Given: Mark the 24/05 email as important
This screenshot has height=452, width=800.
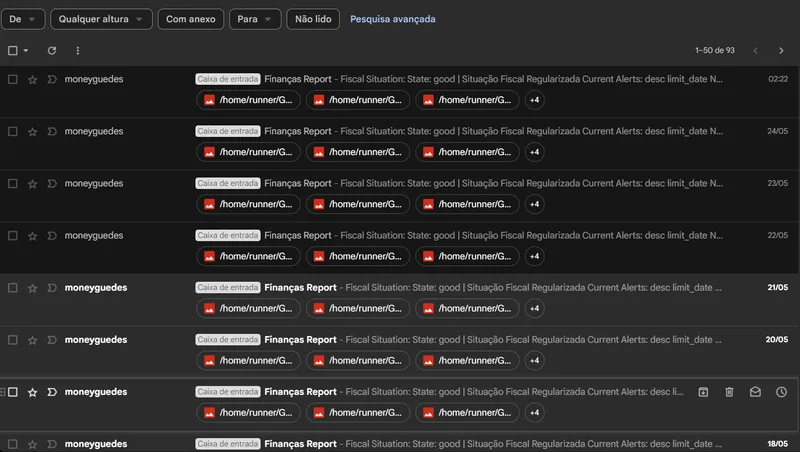Looking at the screenshot, I should [52, 132].
